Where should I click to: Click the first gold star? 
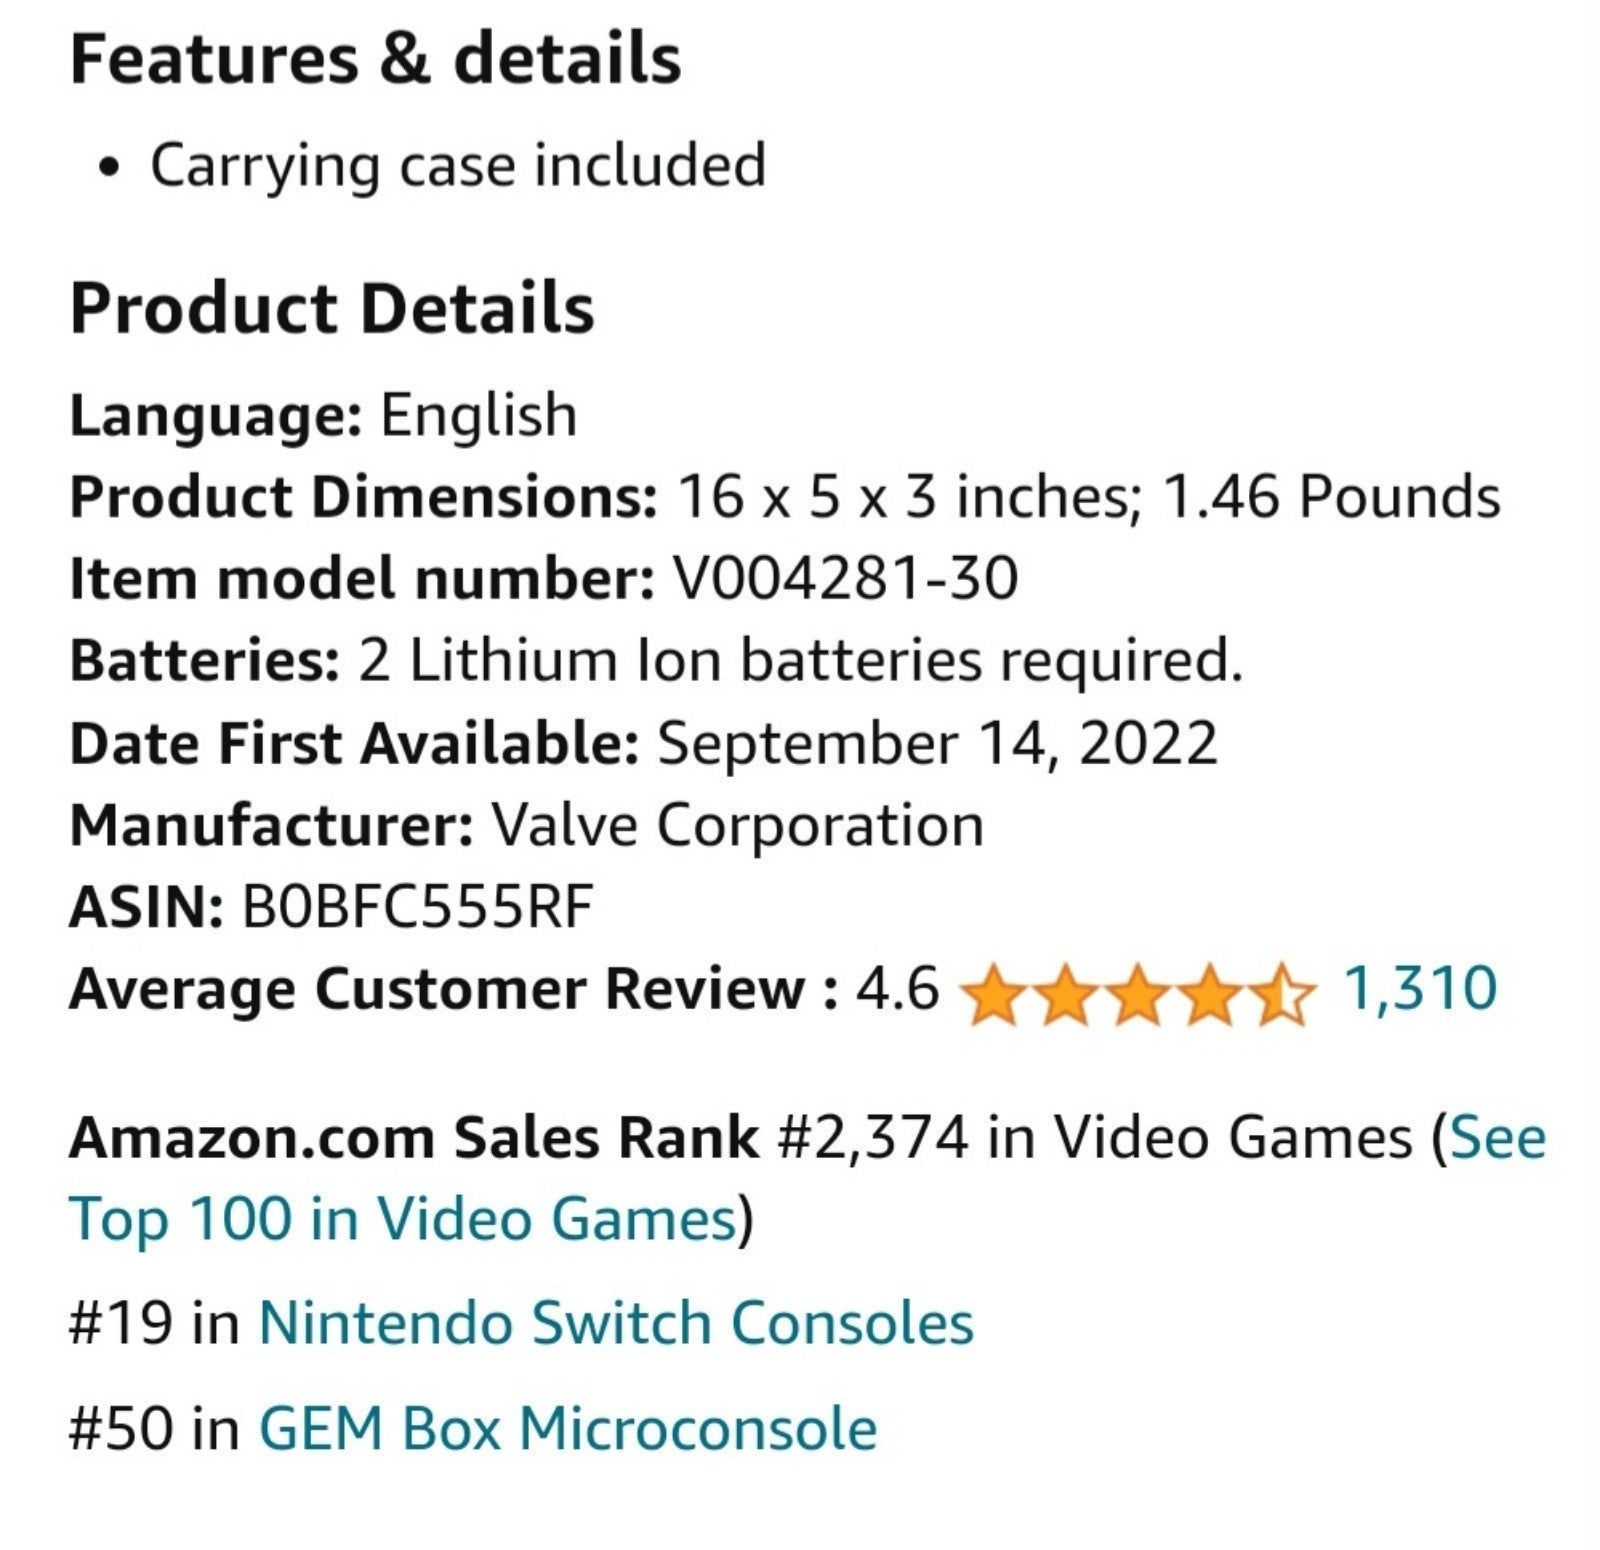point(992,993)
